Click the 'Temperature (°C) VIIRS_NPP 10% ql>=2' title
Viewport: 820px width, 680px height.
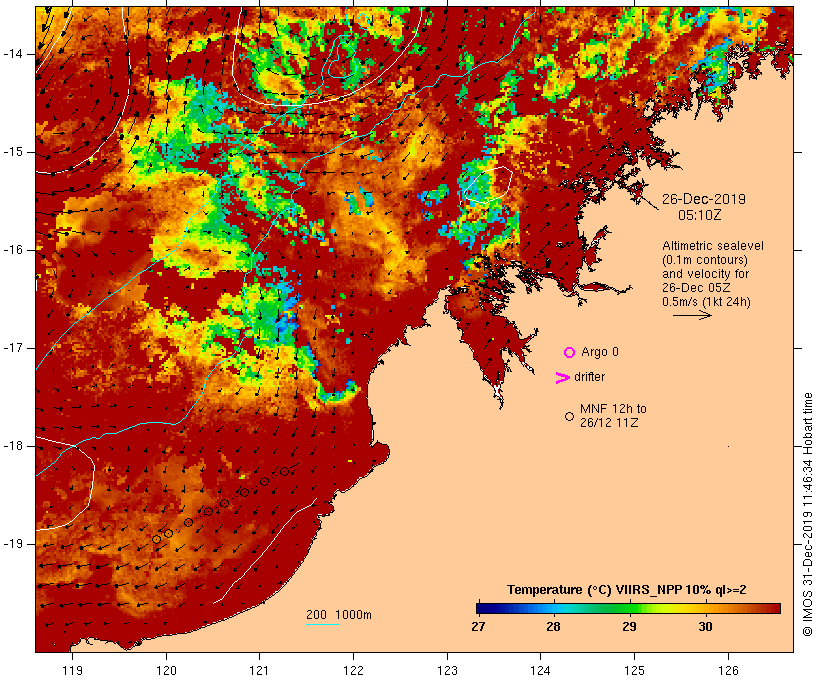(627, 590)
